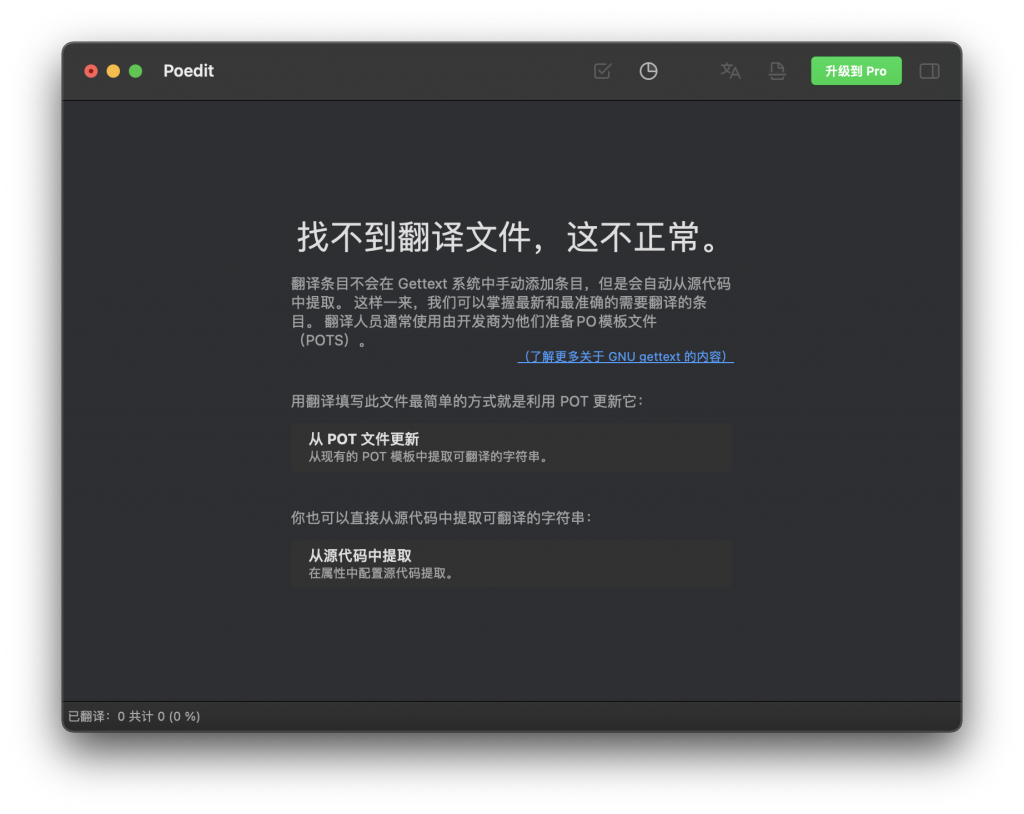Image resolution: width=1024 pixels, height=814 pixels.
Task: Click the green zoom window button
Action: pos(136,71)
